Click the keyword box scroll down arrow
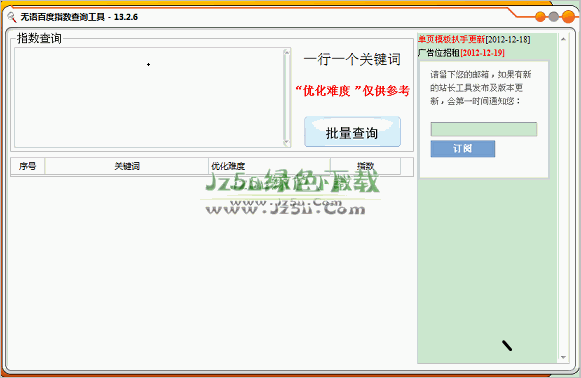581x378 pixels. click(x=286, y=143)
